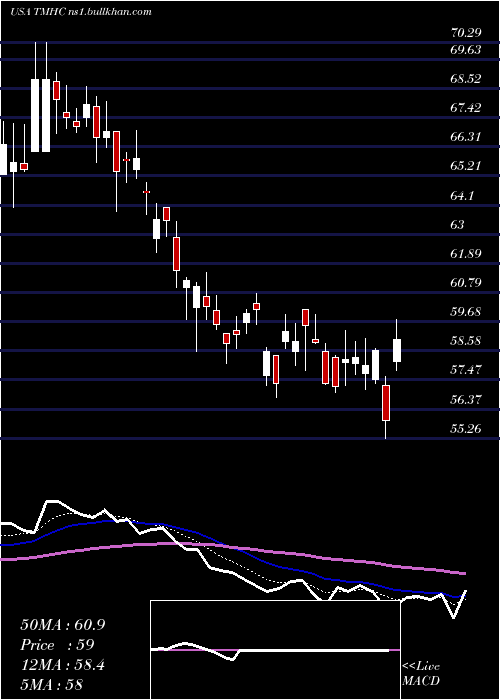
Task: Click the 60.79 price label
Action: tap(467, 283)
